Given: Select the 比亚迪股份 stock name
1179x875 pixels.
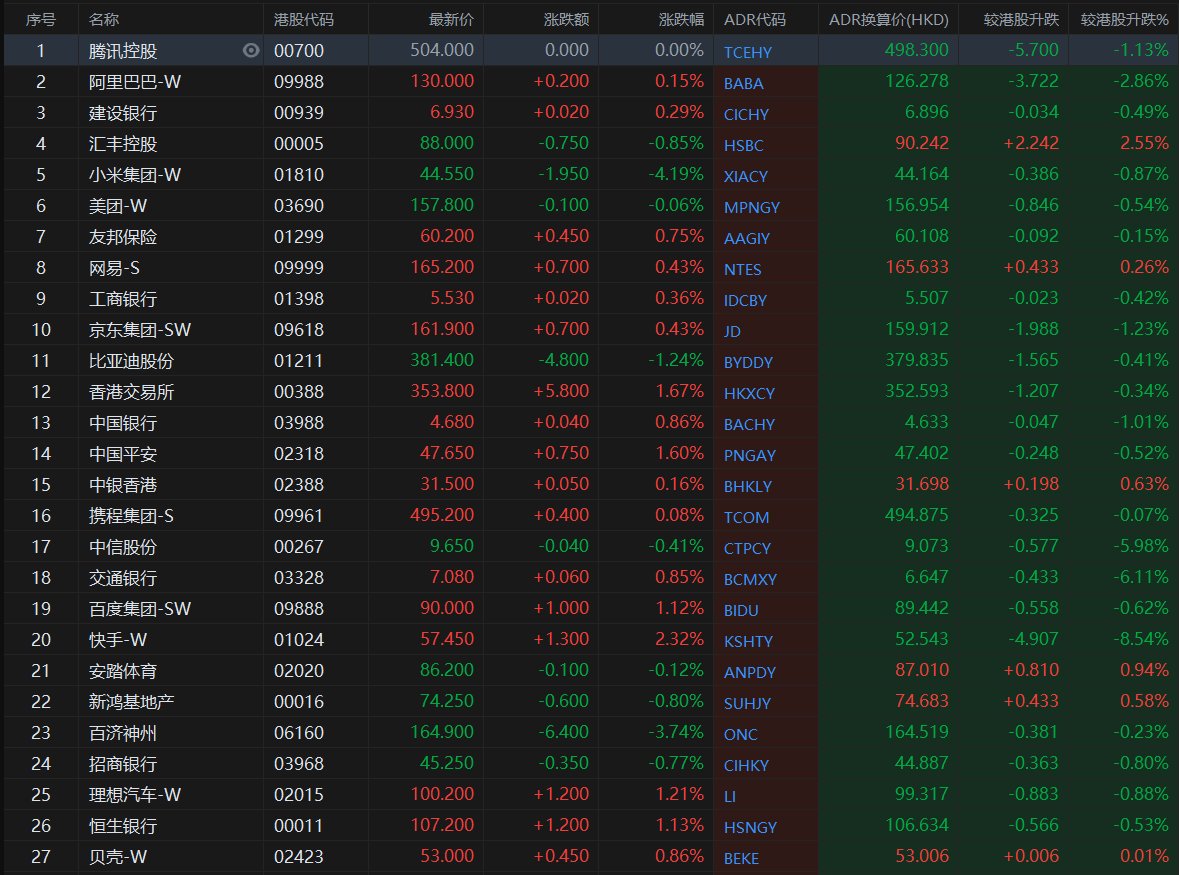Looking at the screenshot, I should [x=131, y=361].
